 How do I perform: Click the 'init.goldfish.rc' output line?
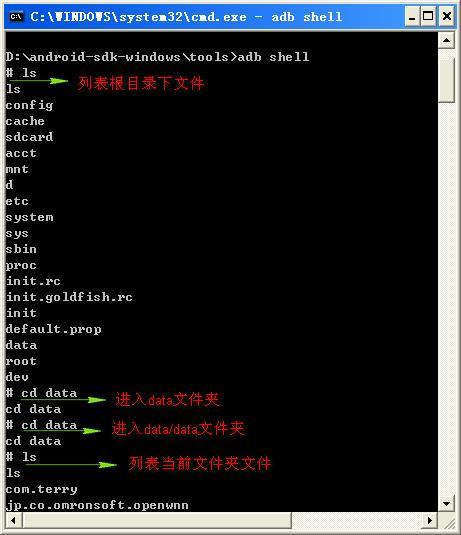(x=69, y=297)
